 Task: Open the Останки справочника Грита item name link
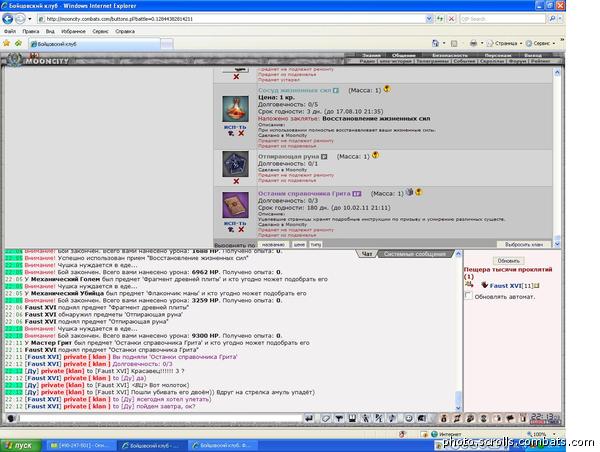[304, 194]
